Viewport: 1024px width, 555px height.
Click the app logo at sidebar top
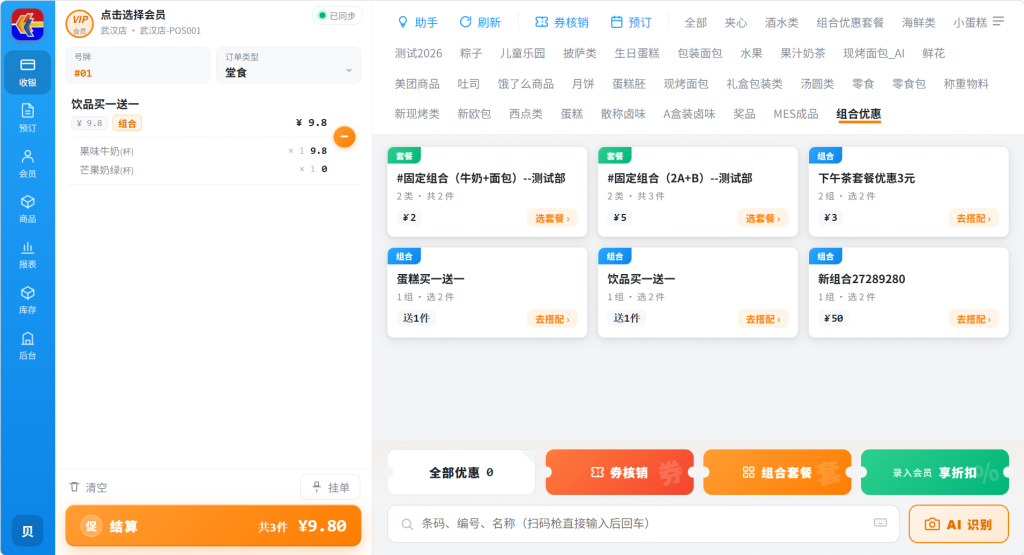pyautogui.click(x=27, y=25)
